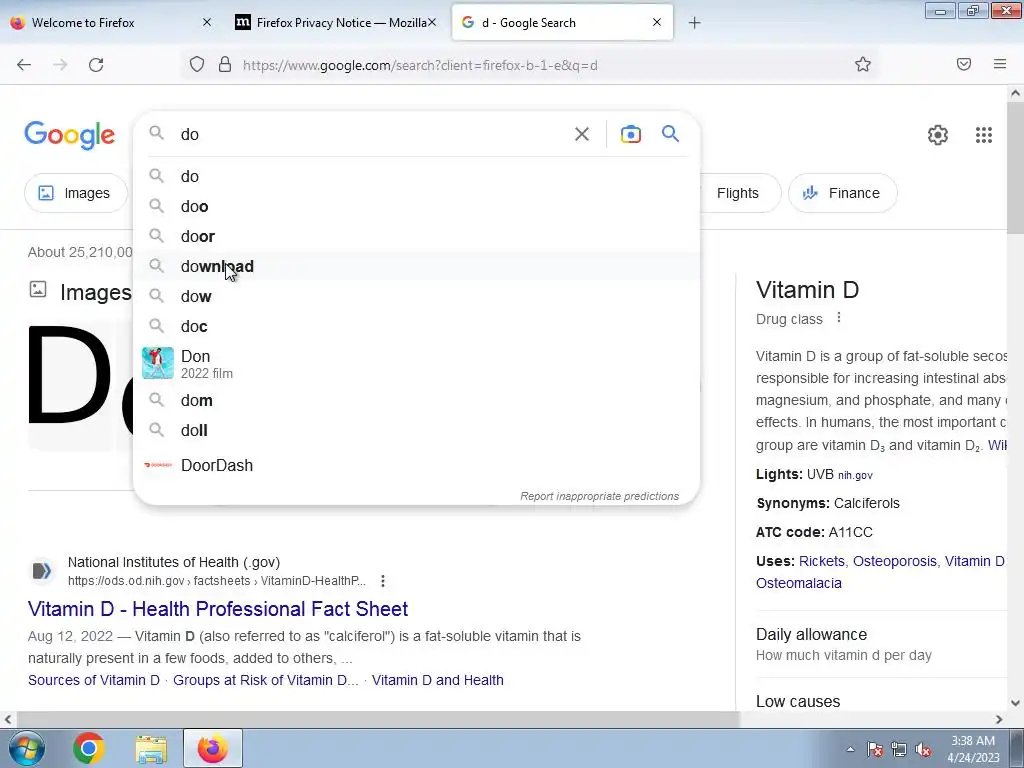Go back with the browser back arrow
1024x768 pixels.
(x=24, y=65)
